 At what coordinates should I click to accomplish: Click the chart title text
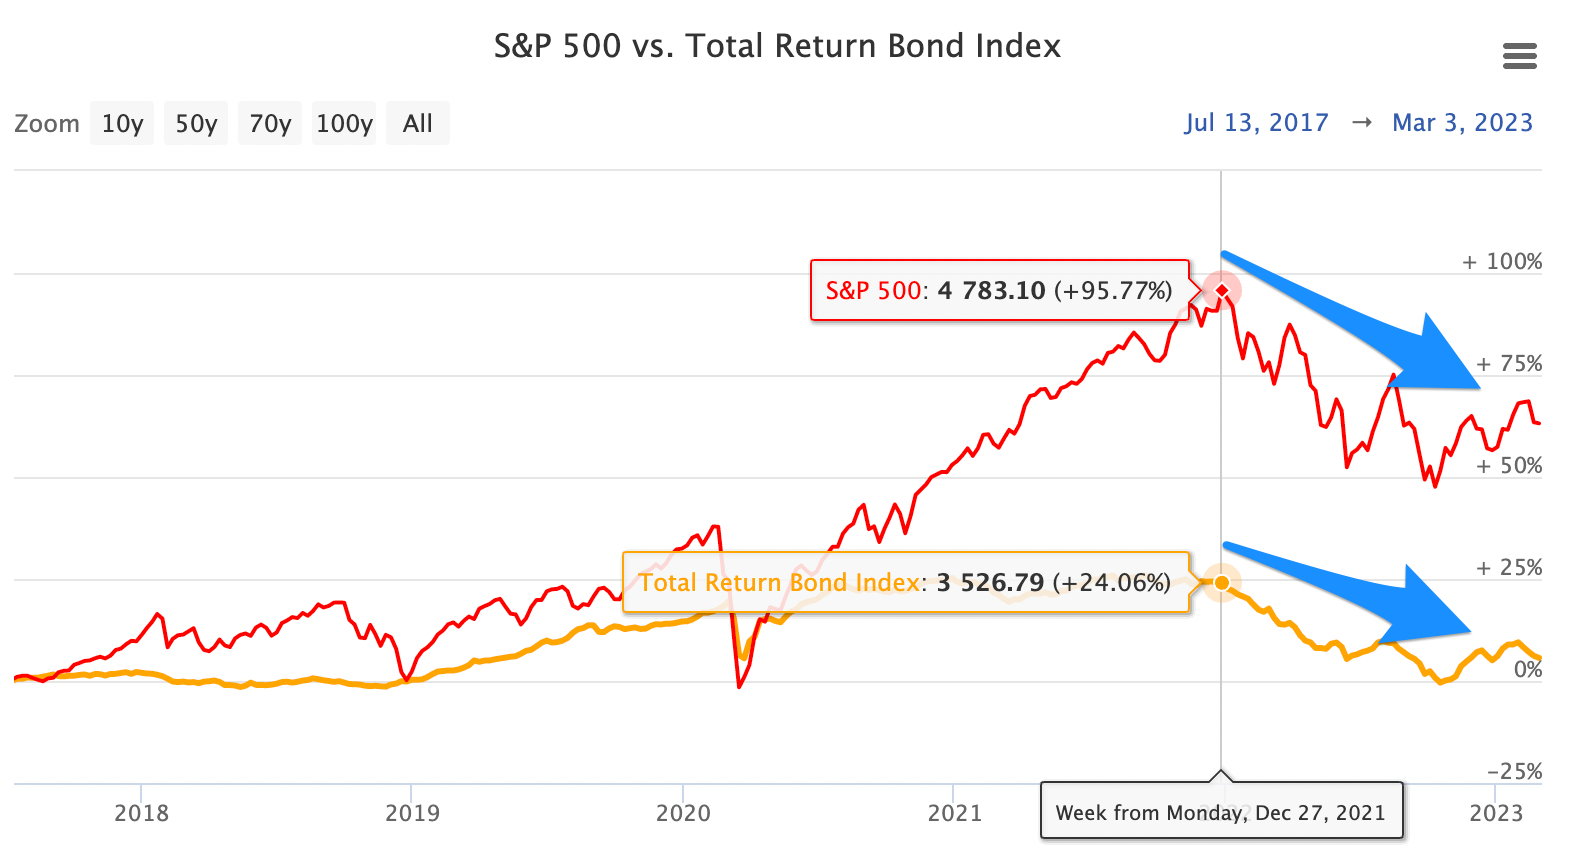(x=777, y=46)
